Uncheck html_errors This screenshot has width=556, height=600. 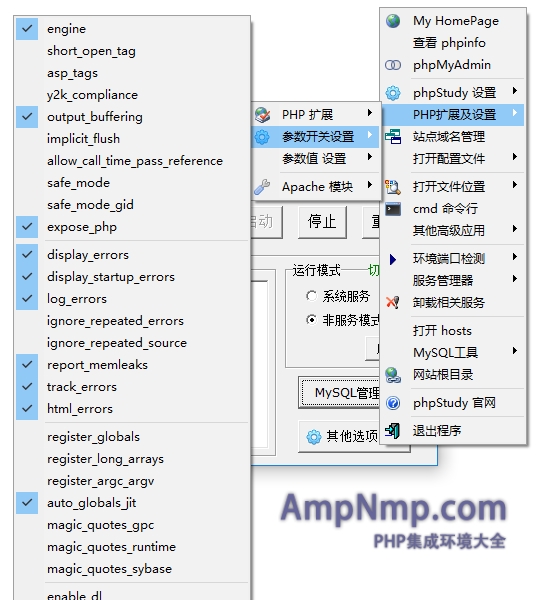point(132,409)
